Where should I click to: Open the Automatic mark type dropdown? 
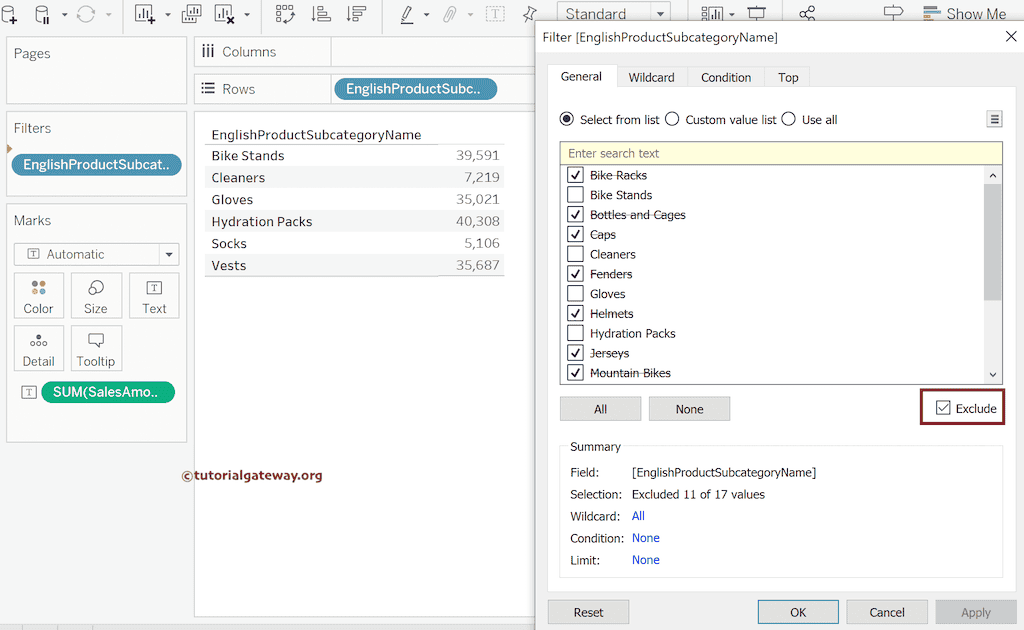point(169,254)
